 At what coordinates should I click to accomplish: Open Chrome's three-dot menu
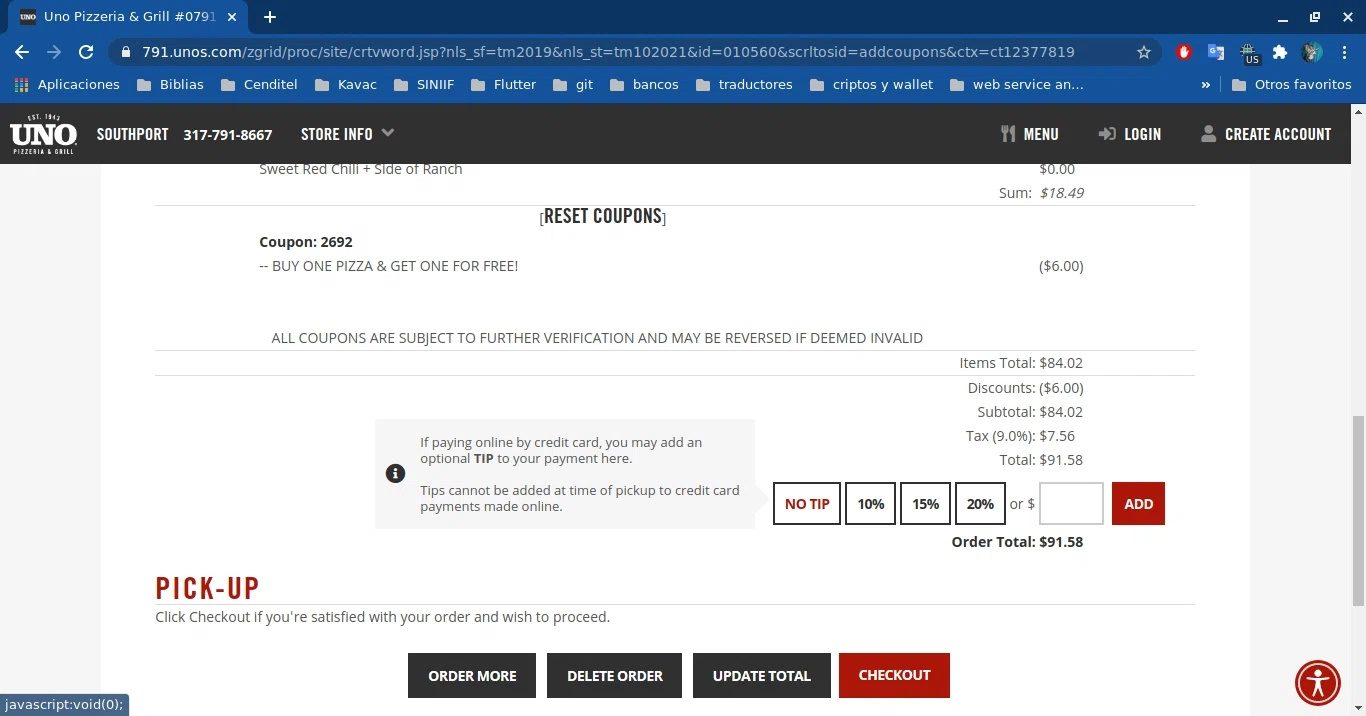point(1343,52)
